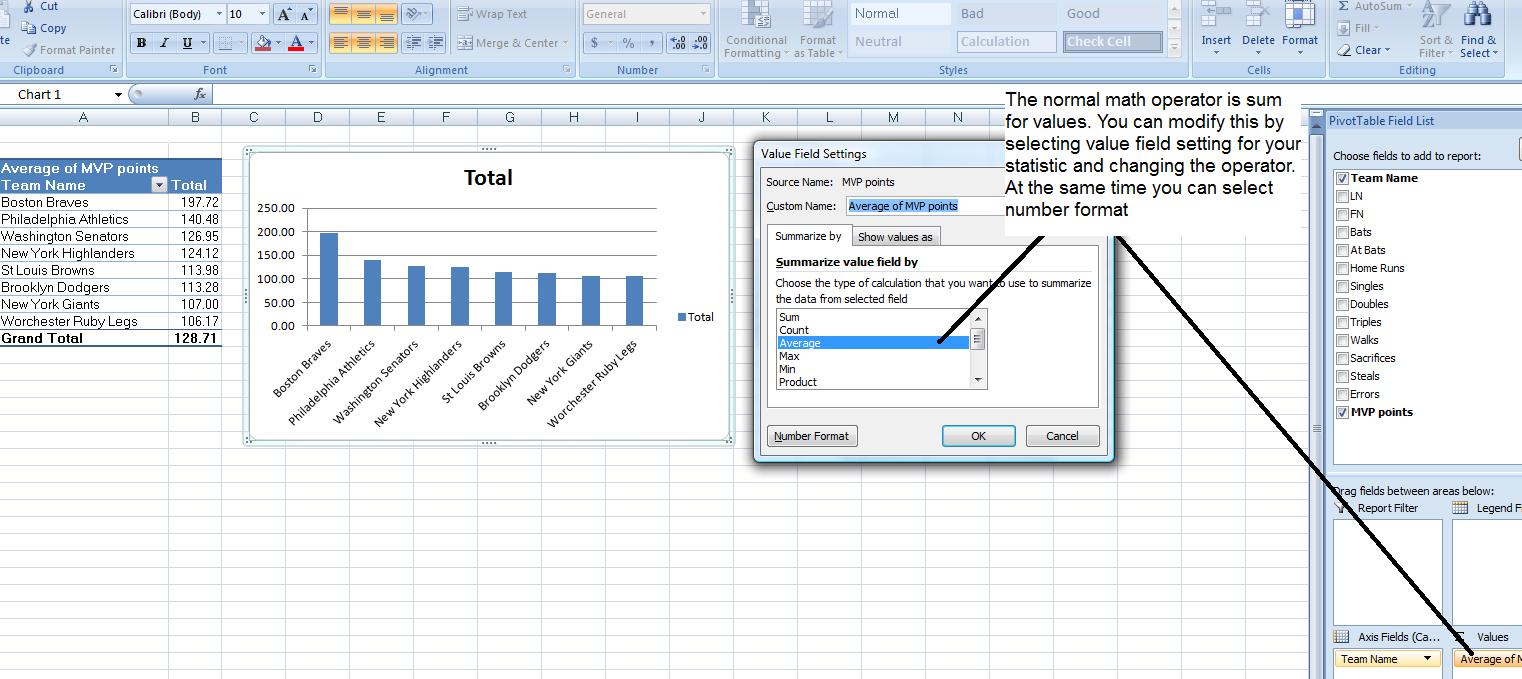Switch to the Summarize by tab
This screenshot has height=679, width=1522.
click(808, 236)
